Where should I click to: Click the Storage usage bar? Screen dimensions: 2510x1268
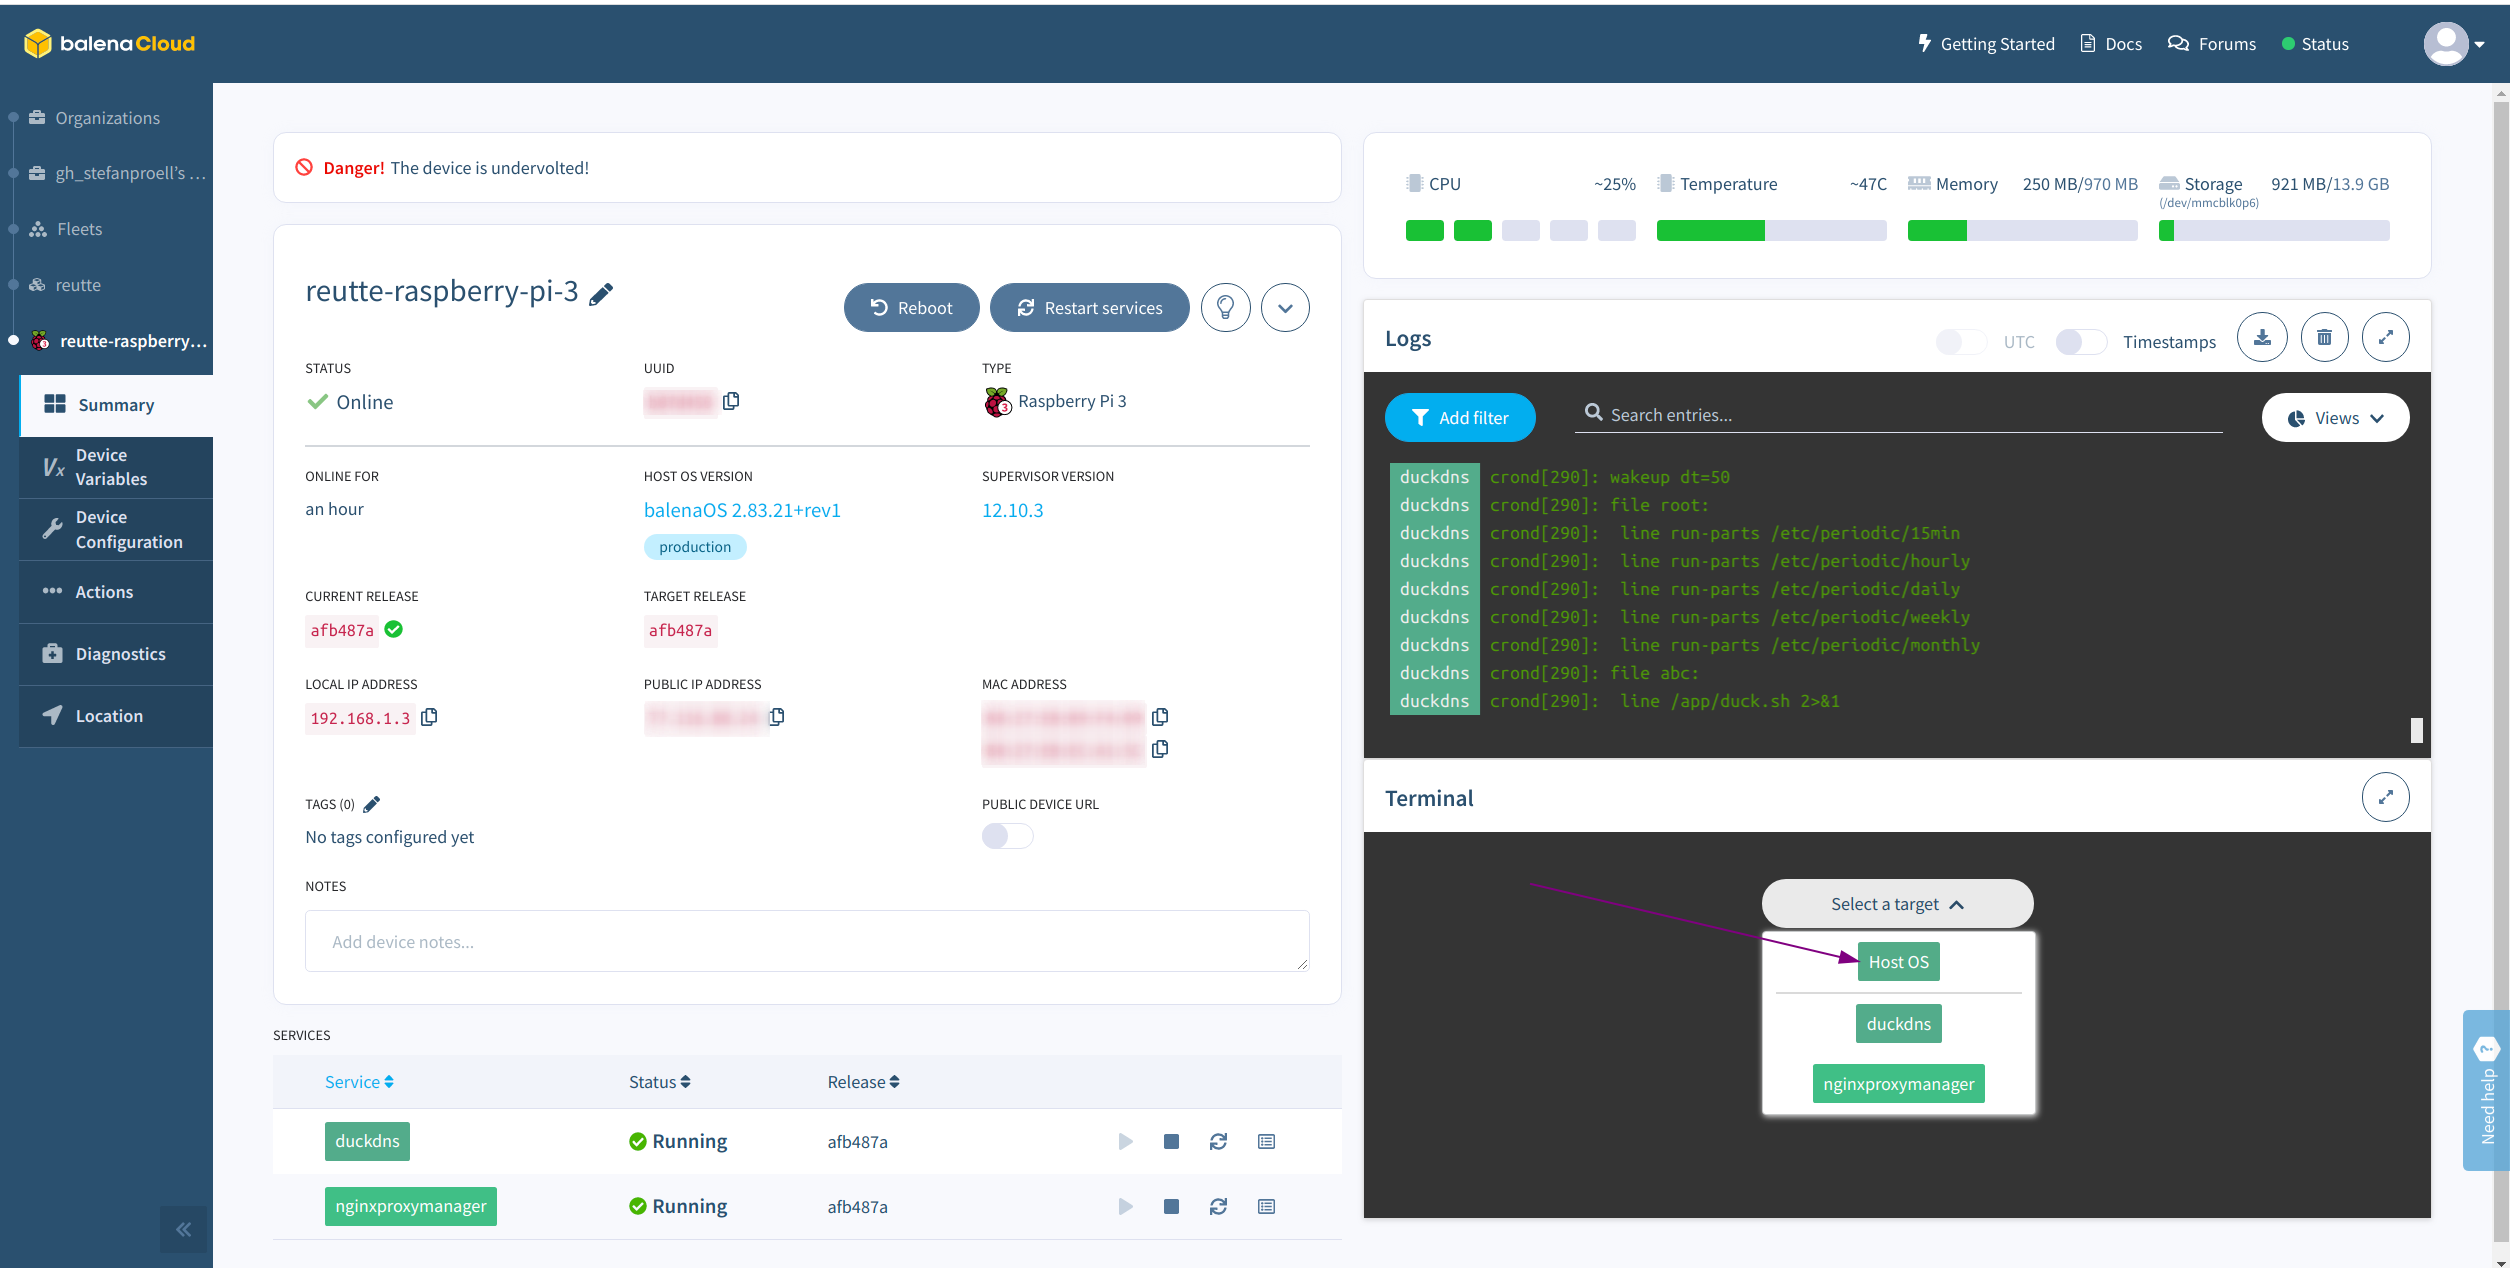tap(2274, 231)
